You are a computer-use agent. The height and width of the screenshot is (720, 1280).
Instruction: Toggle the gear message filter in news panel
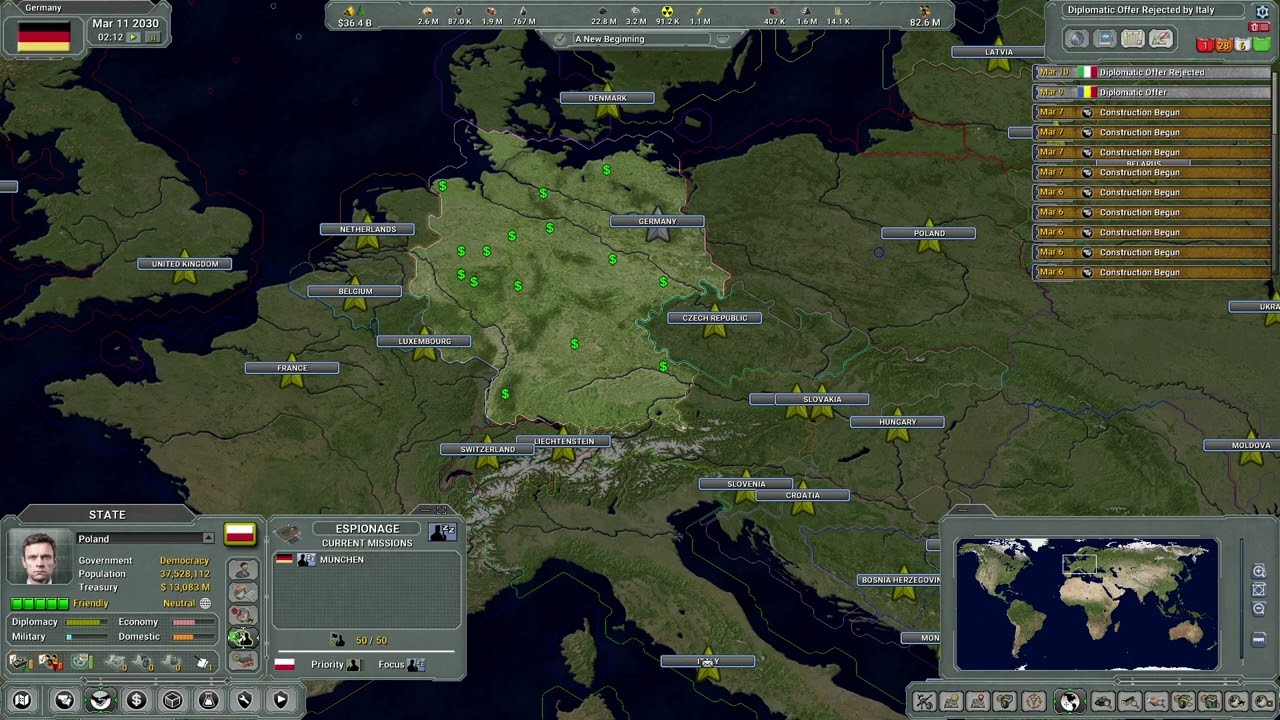point(1076,39)
